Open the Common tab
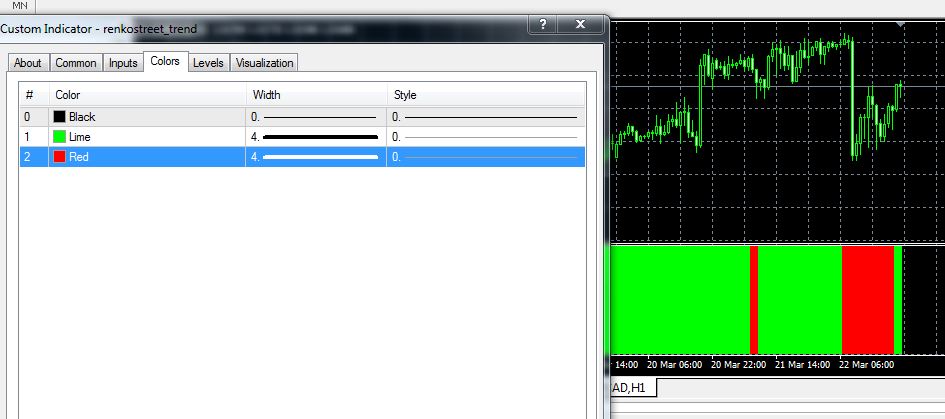Image resolution: width=945 pixels, height=419 pixels. (x=76, y=63)
